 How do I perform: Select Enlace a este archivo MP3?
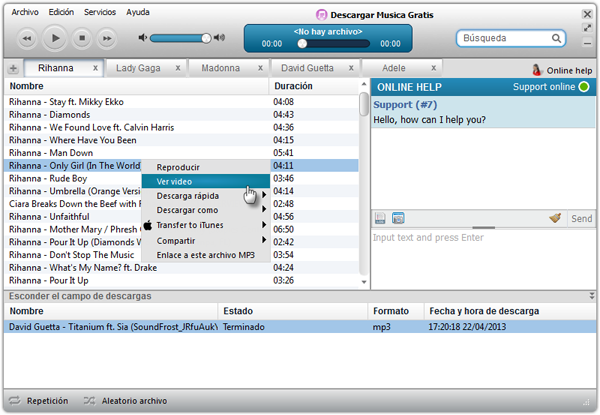click(206, 255)
